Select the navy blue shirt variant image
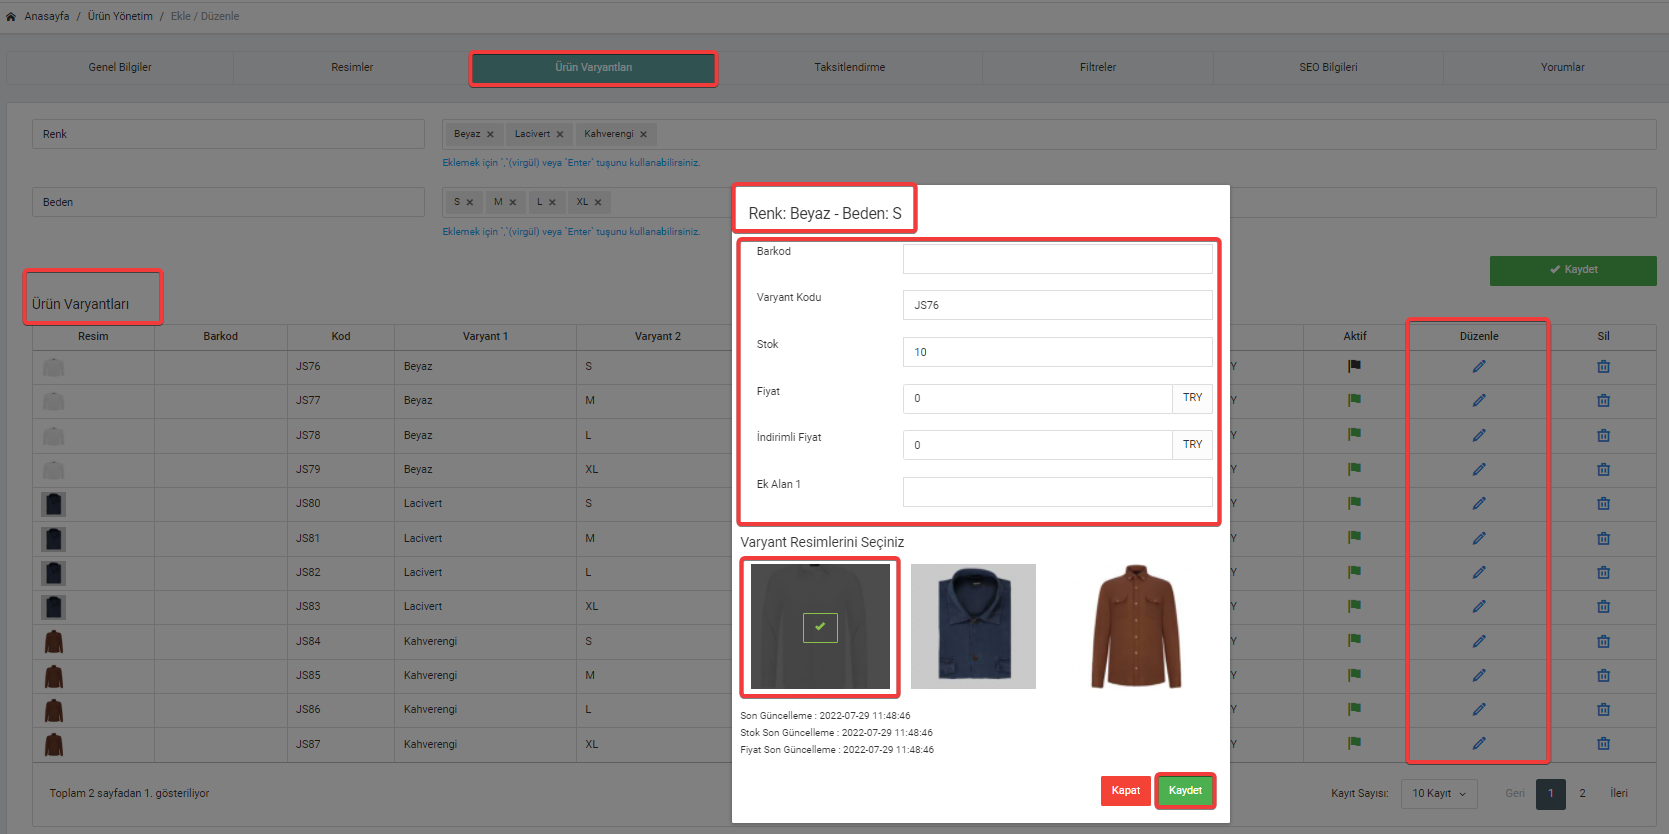 [x=973, y=626]
